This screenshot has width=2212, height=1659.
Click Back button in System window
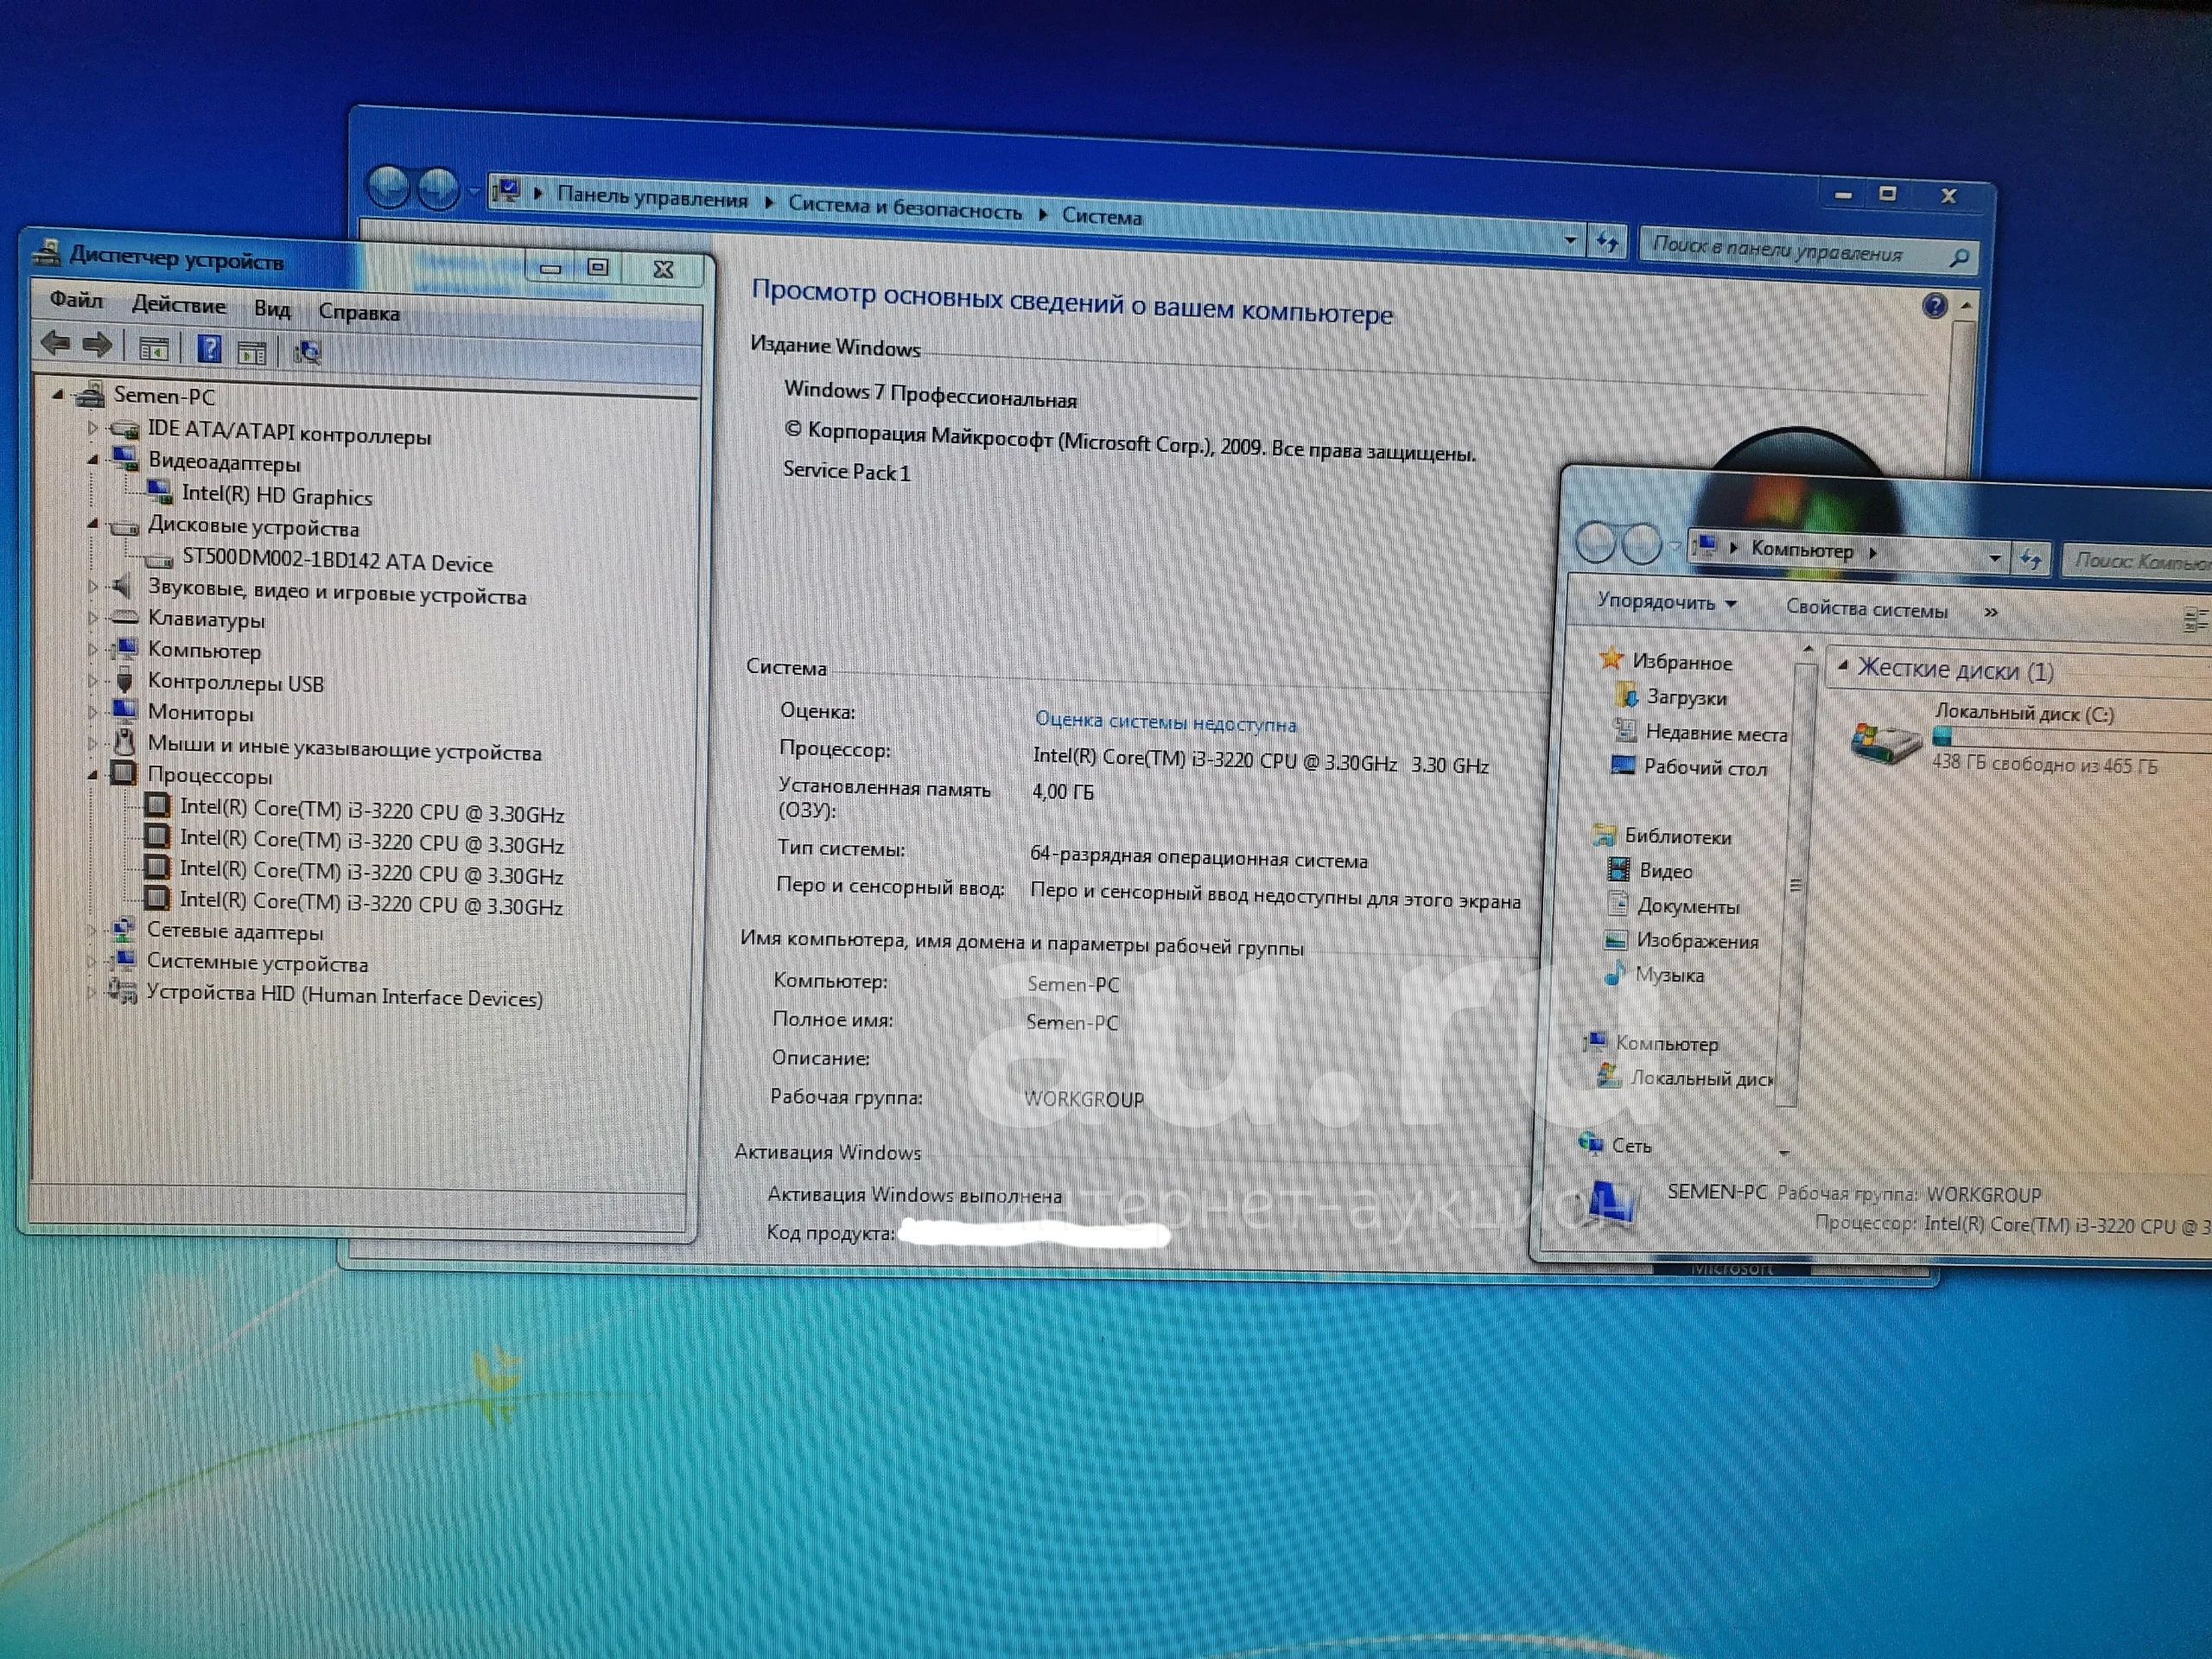click(x=390, y=186)
